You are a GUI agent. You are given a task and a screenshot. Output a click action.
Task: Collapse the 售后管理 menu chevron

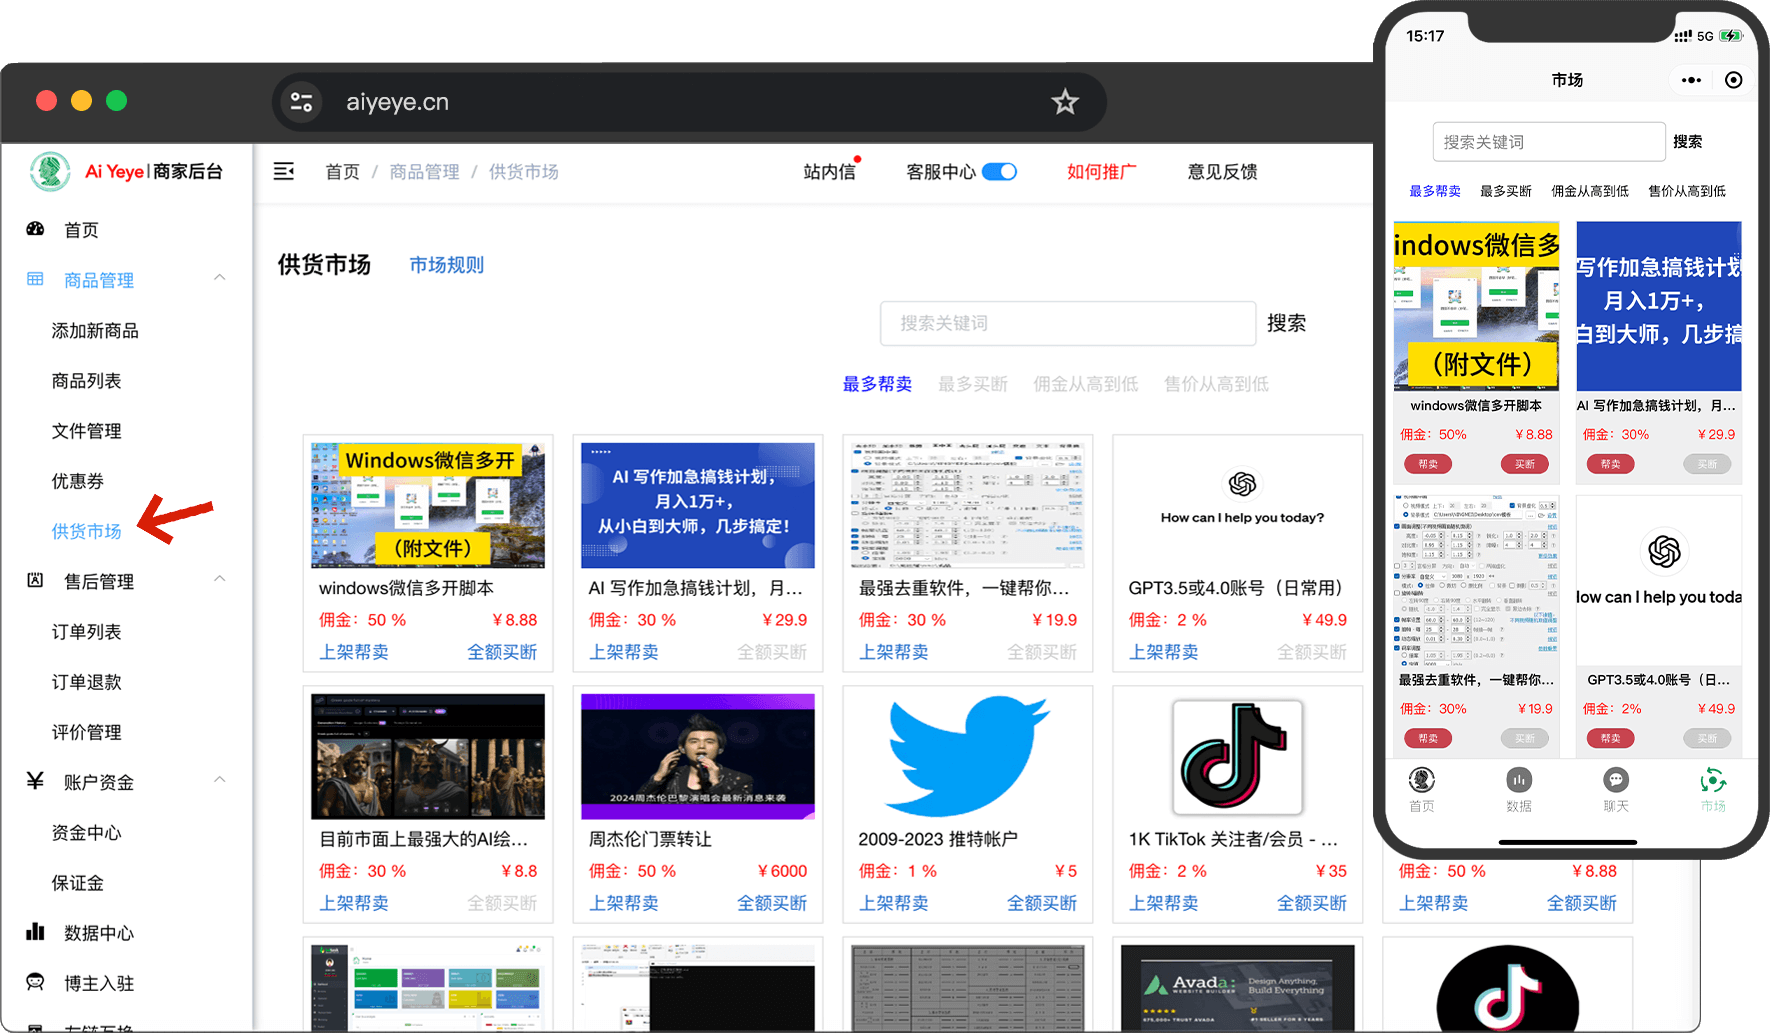click(x=220, y=579)
